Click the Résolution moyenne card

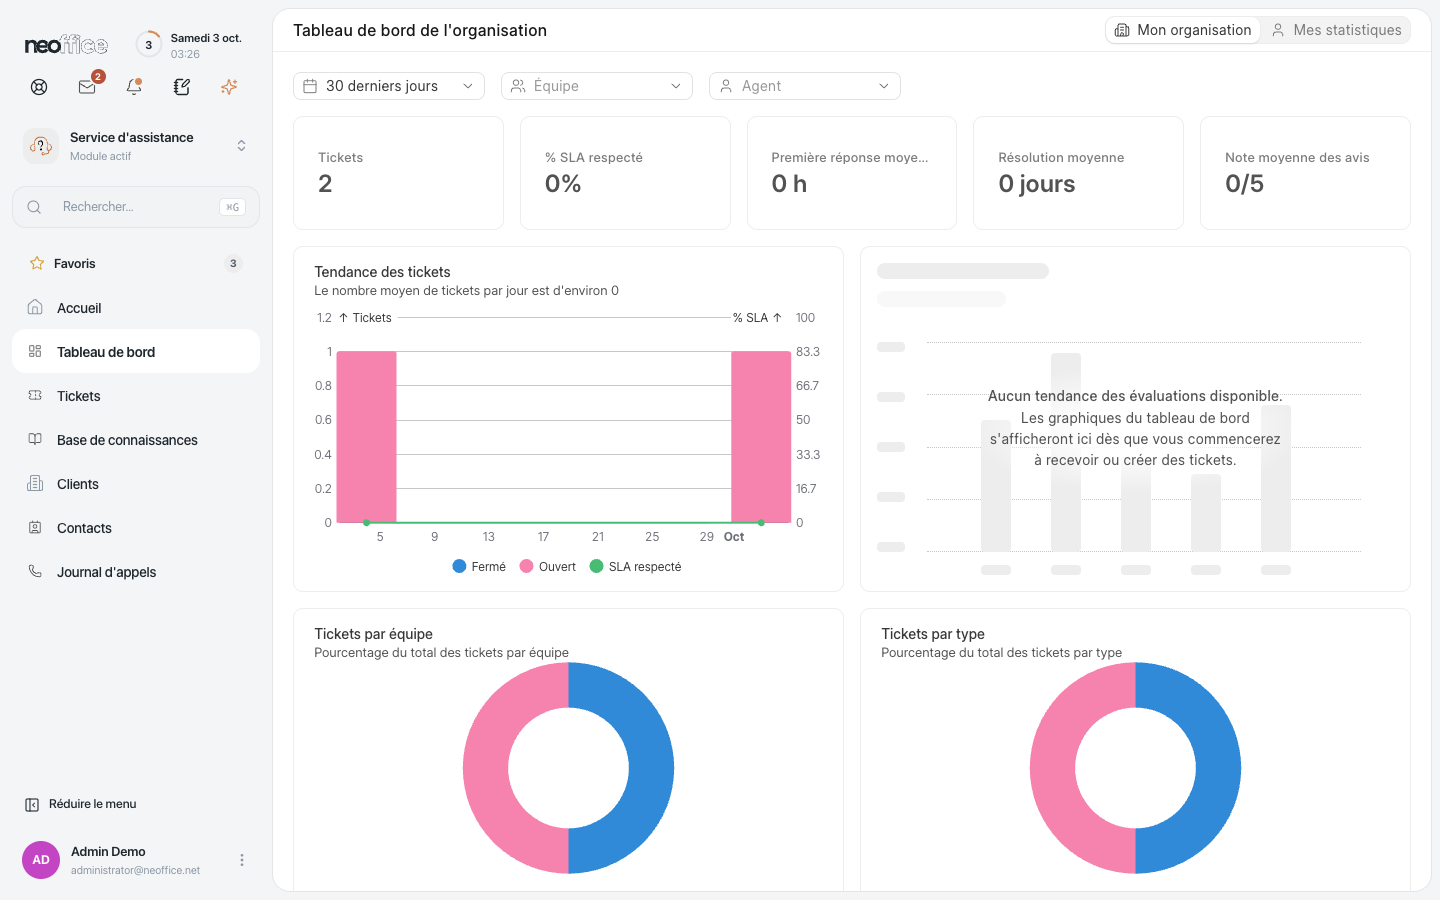click(x=1078, y=173)
